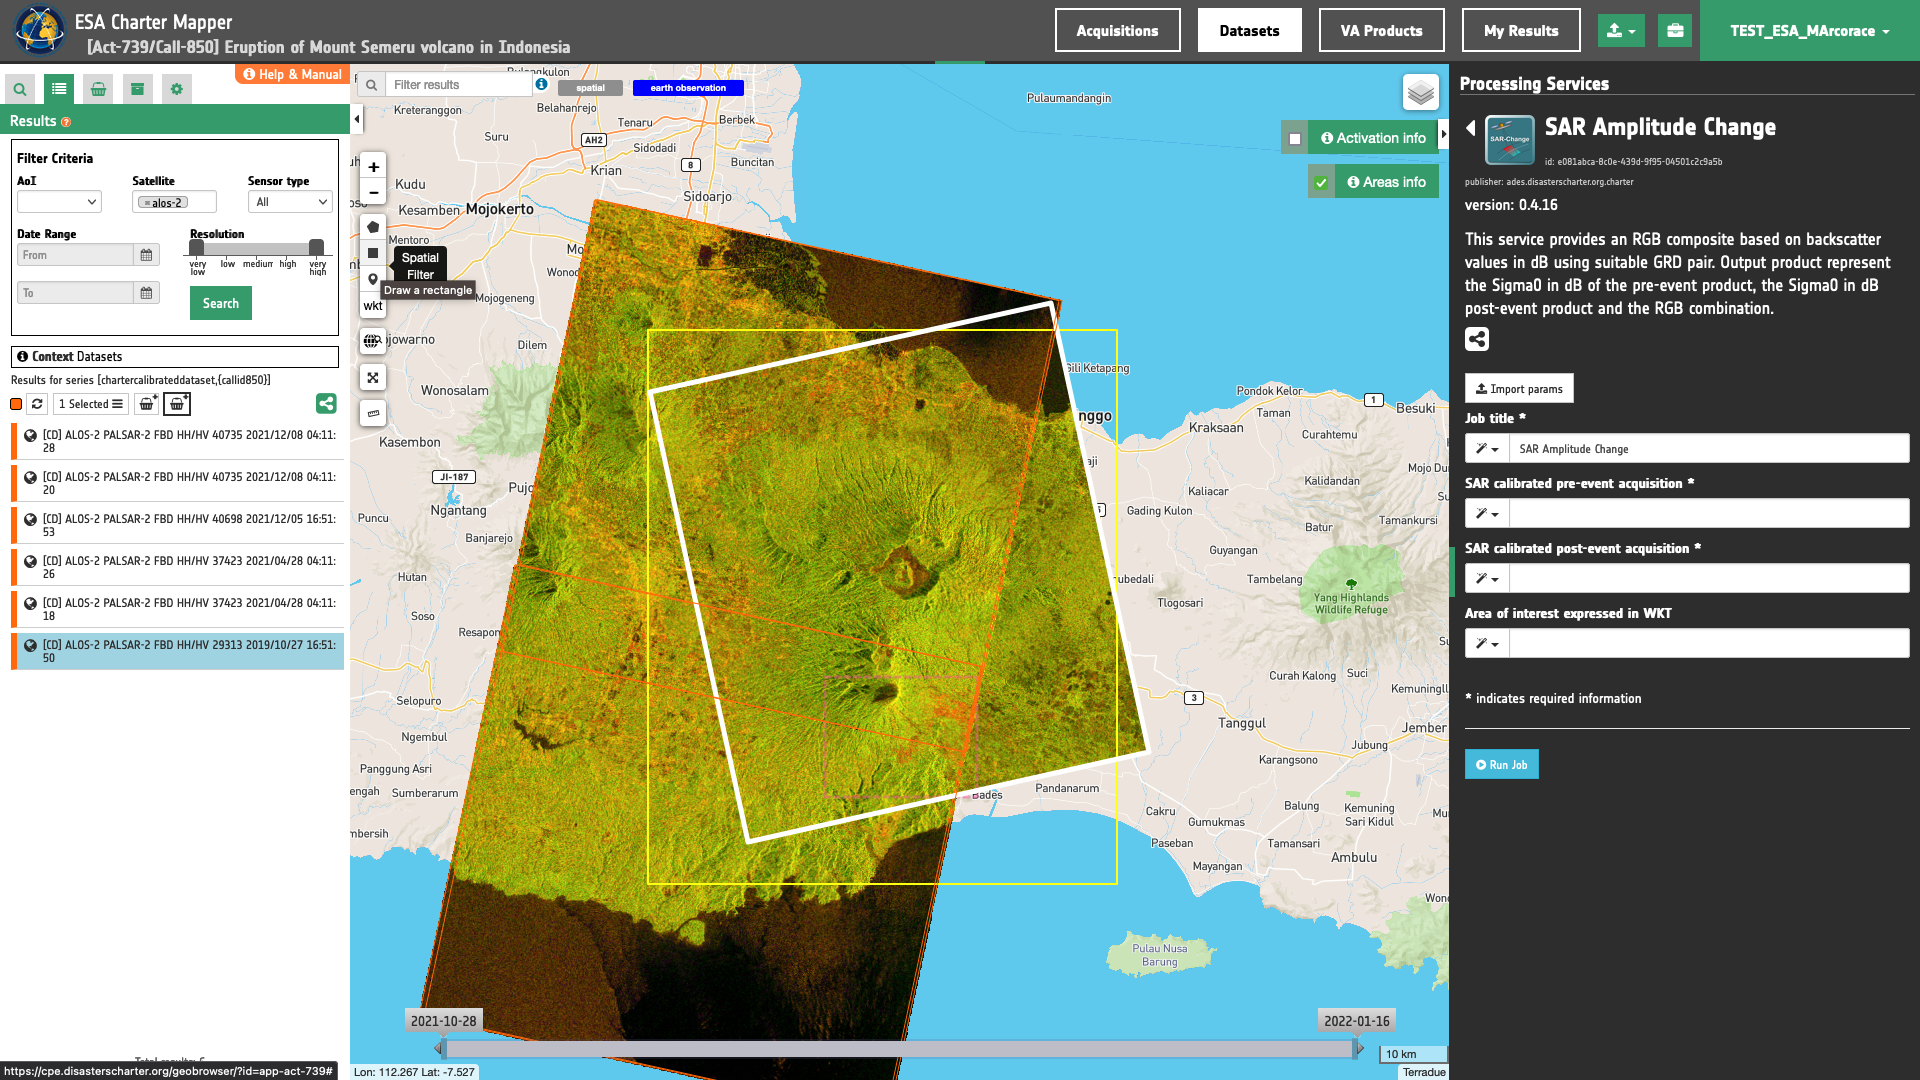The width and height of the screenshot is (1920, 1080).
Task: Expand the Activation info side arrow
Action: pyautogui.click(x=1444, y=134)
